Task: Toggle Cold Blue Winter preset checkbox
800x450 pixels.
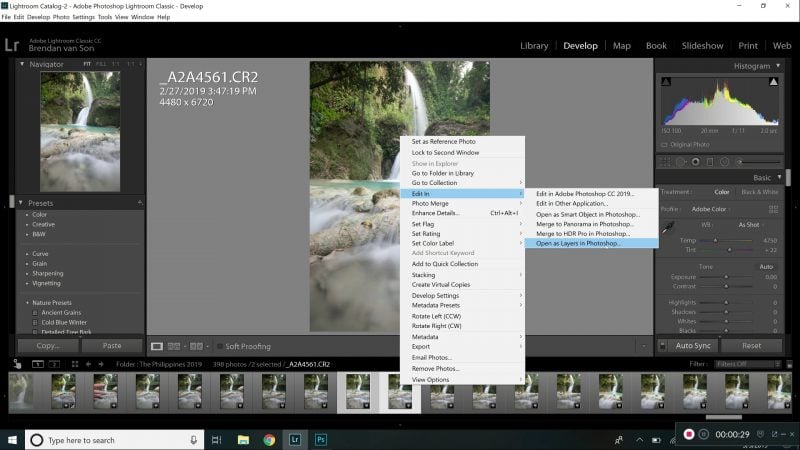Action: point(35,322)
